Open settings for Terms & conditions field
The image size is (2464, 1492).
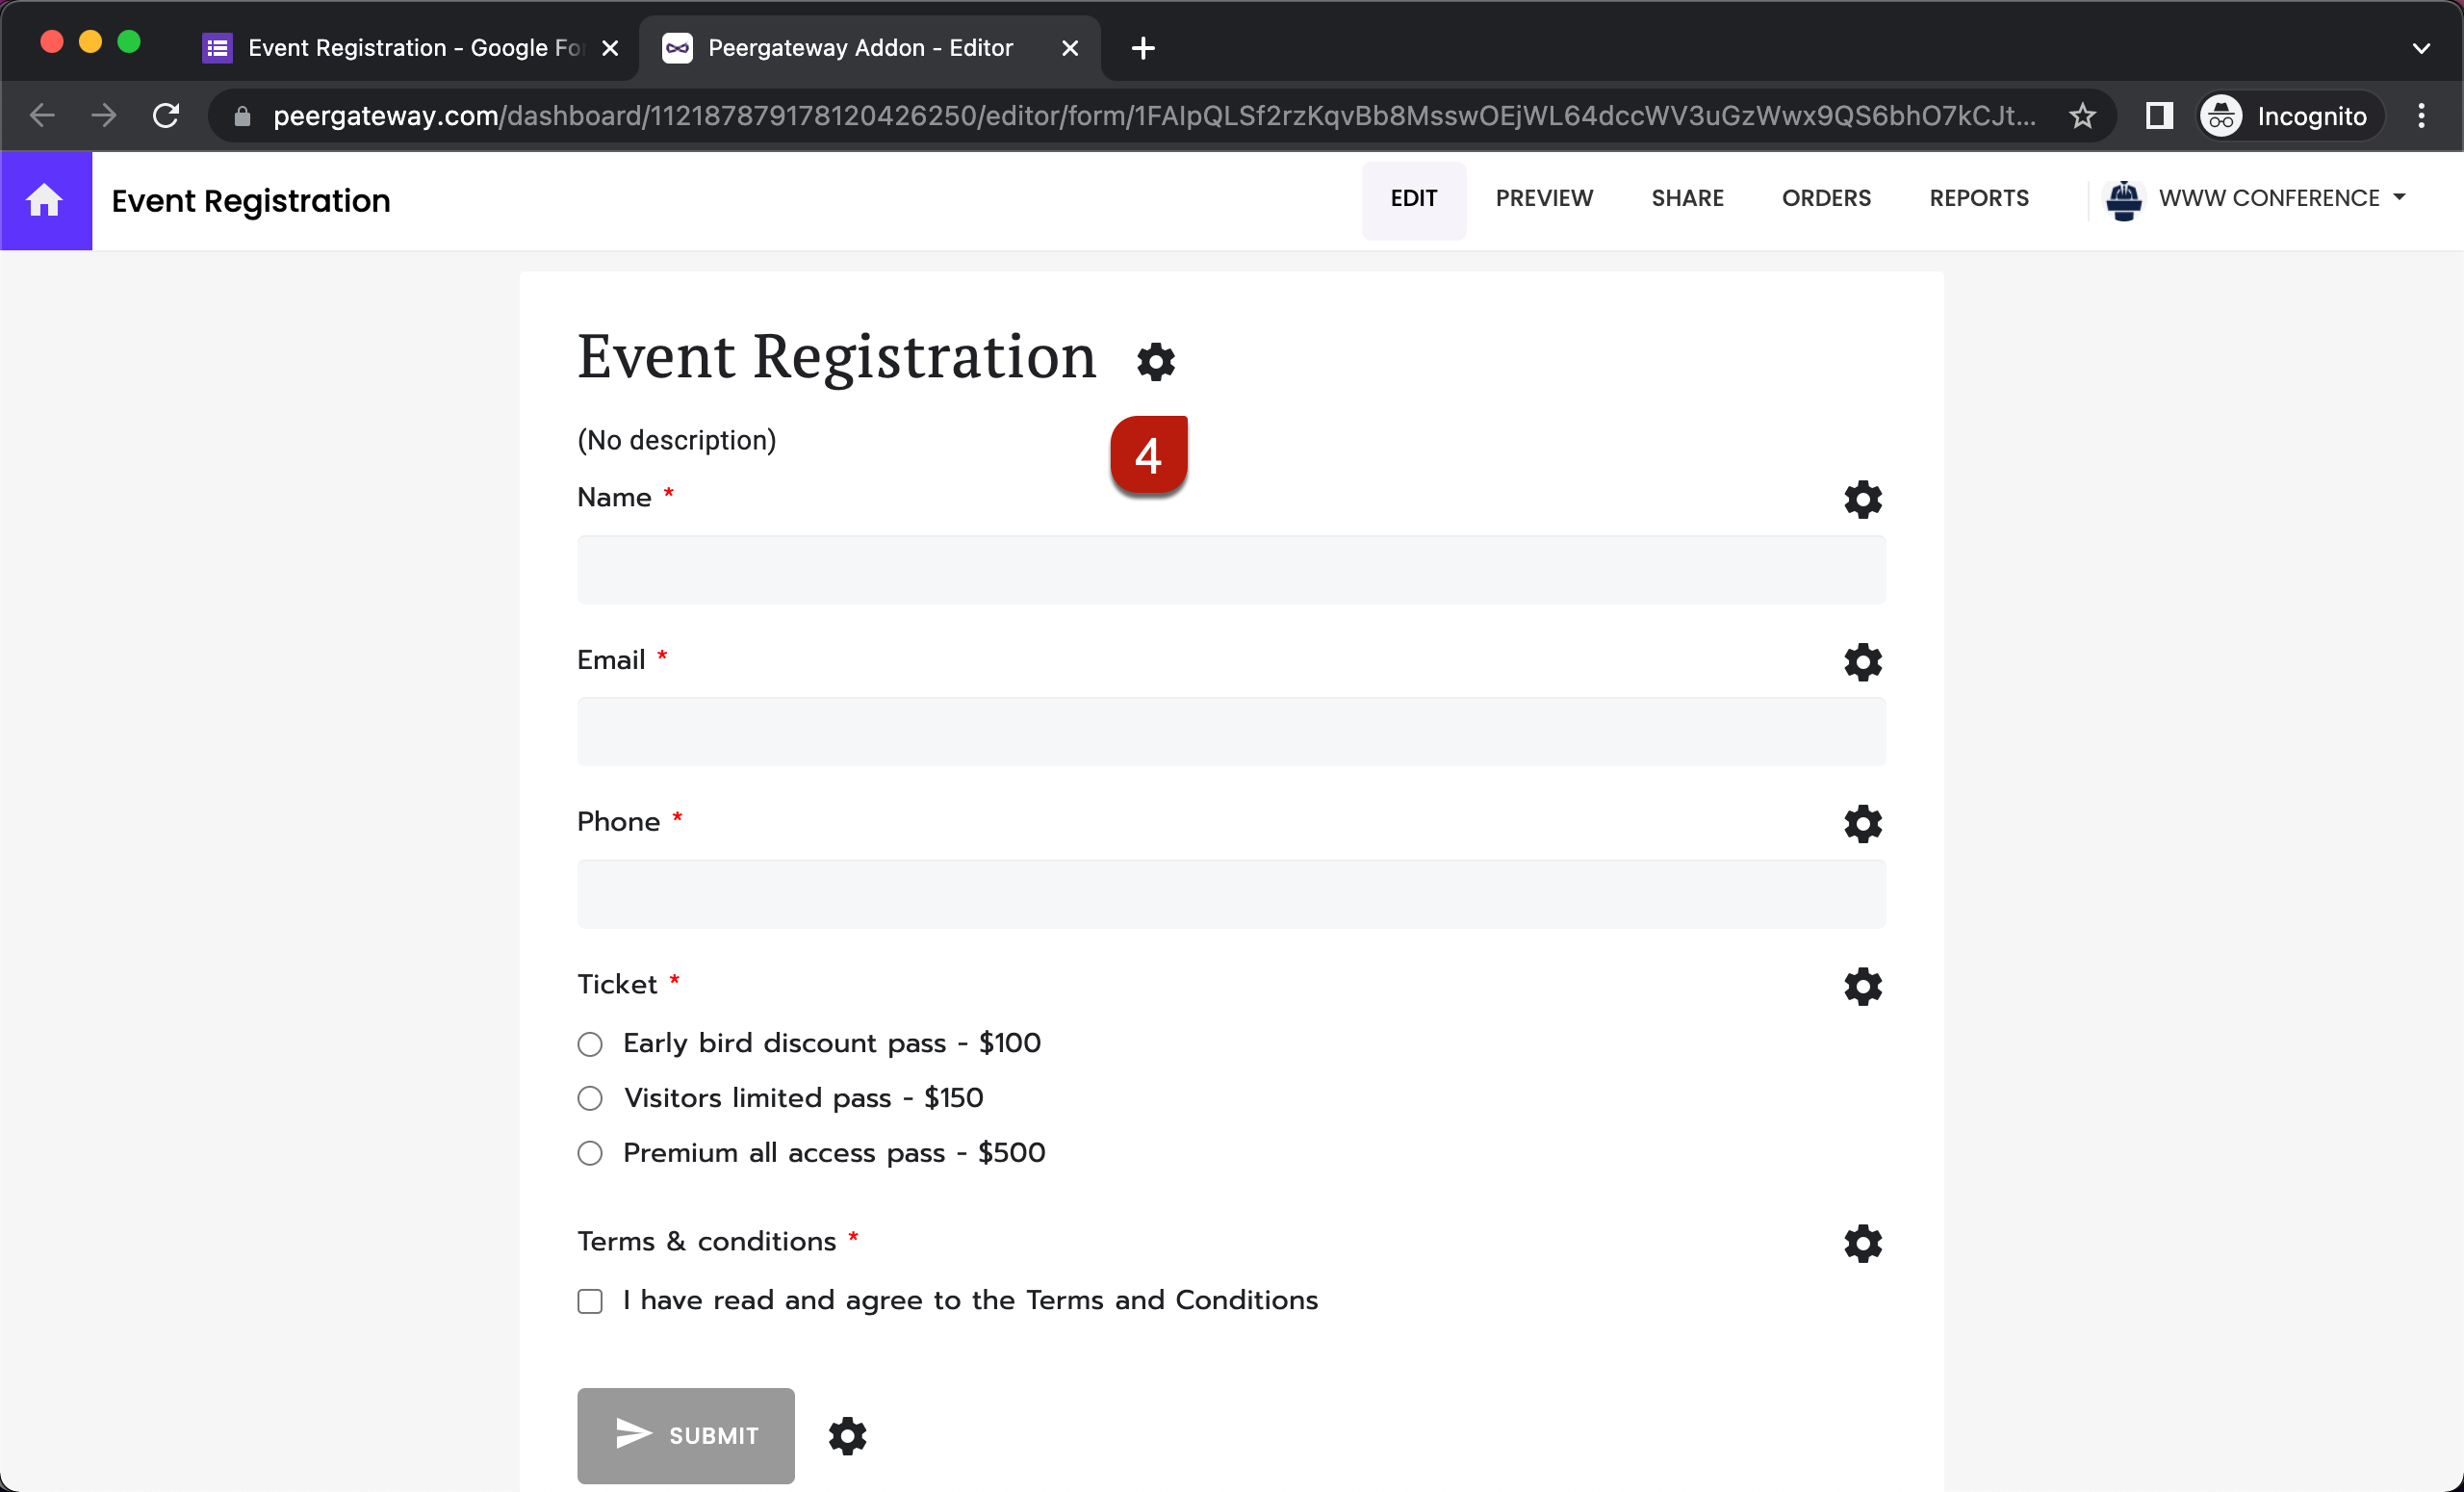tap(1862, 1243)
